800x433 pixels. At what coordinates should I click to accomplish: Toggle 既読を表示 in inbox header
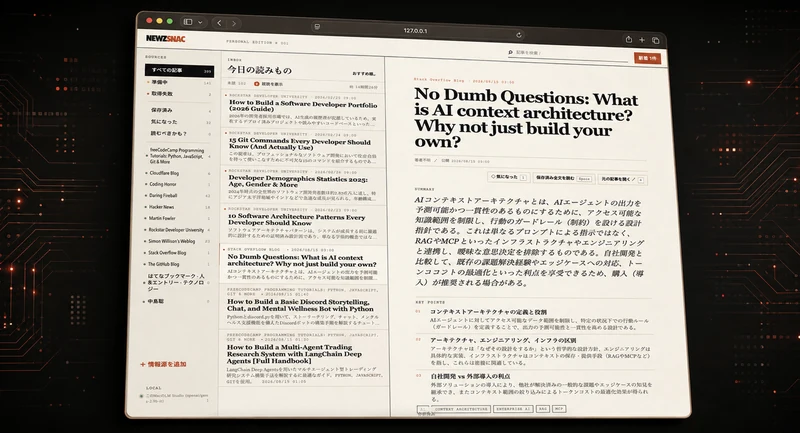pos(268,84)
